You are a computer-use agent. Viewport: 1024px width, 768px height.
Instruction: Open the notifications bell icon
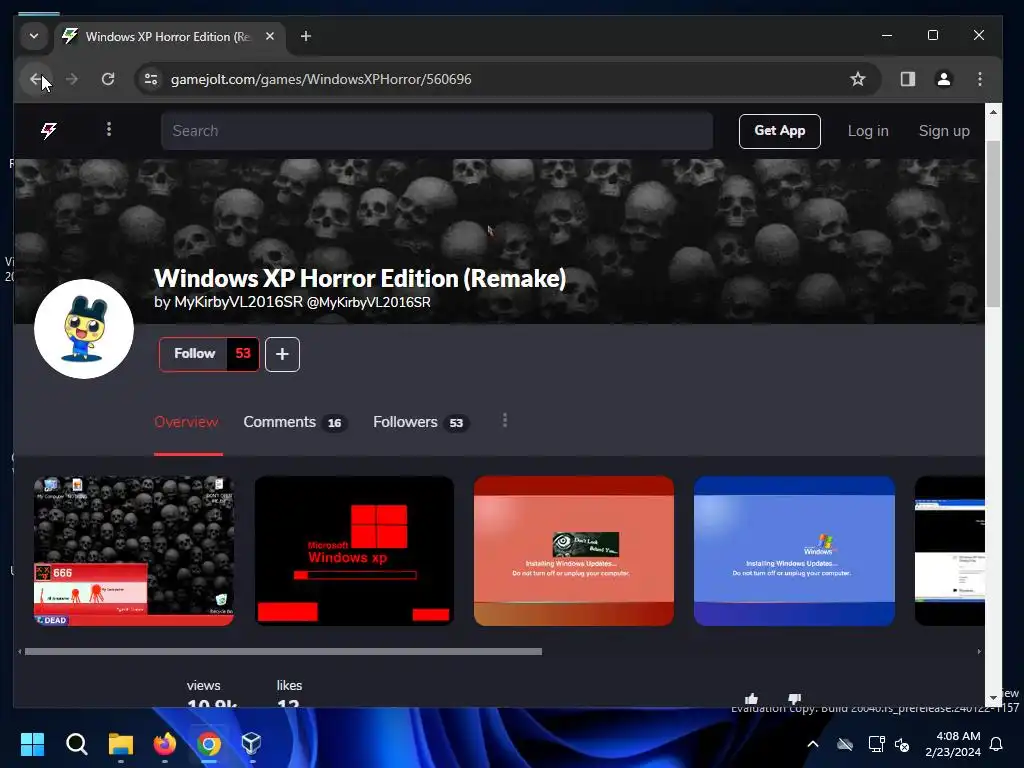(997, 744)
